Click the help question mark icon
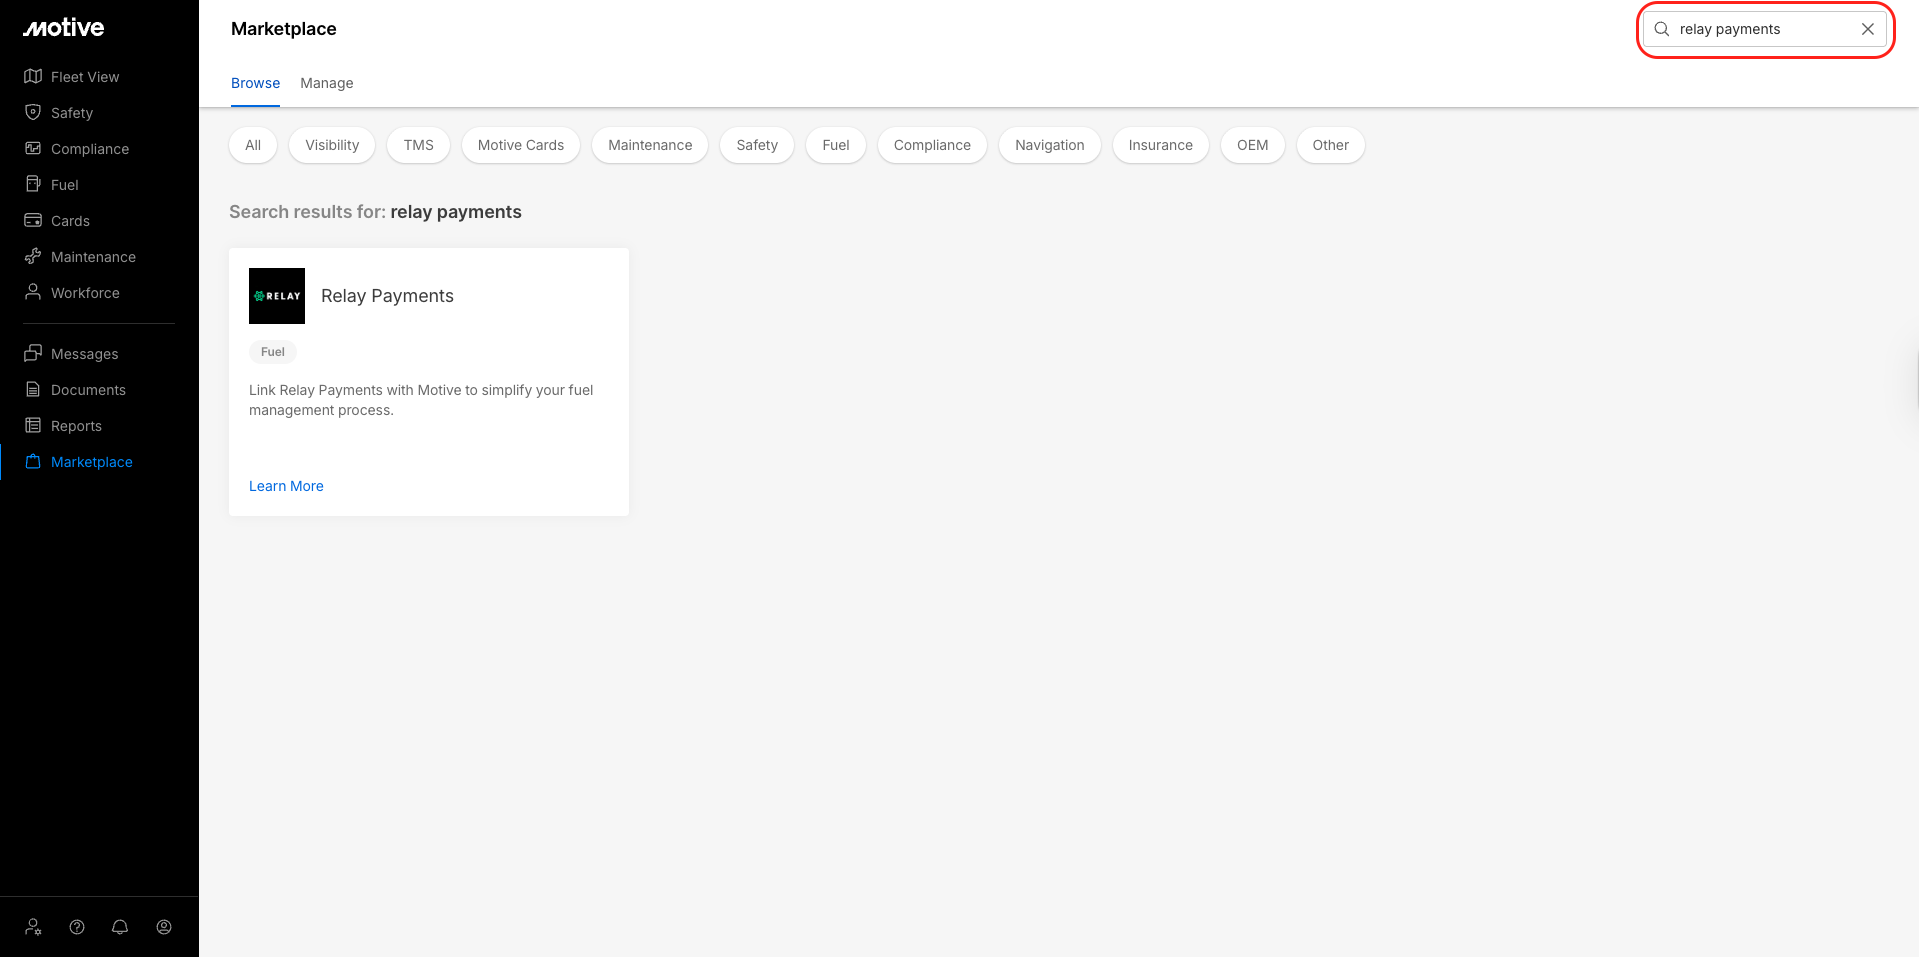Image resolution: width=1919 pixels, height=957 pixels. coord(77,927)
